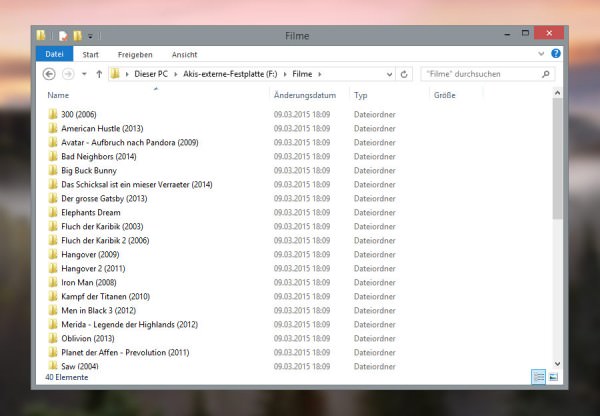
Task: Click scrollbar up arrow
Action: click(557, 93)
